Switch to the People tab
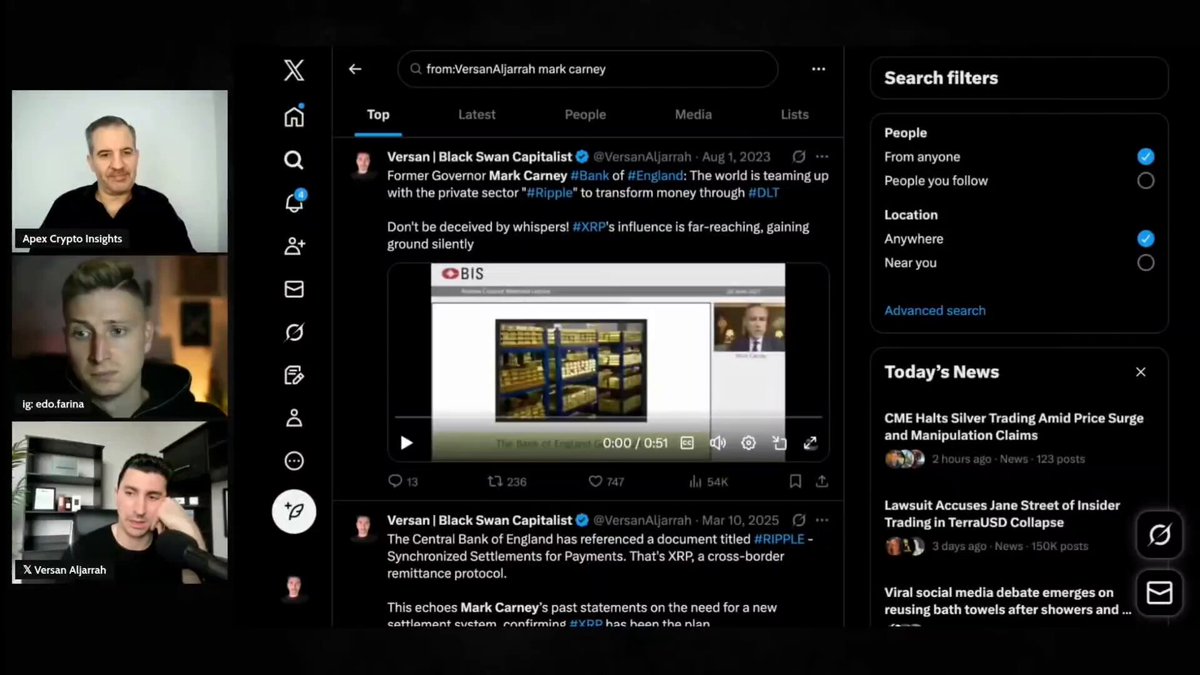 point(585,114)
